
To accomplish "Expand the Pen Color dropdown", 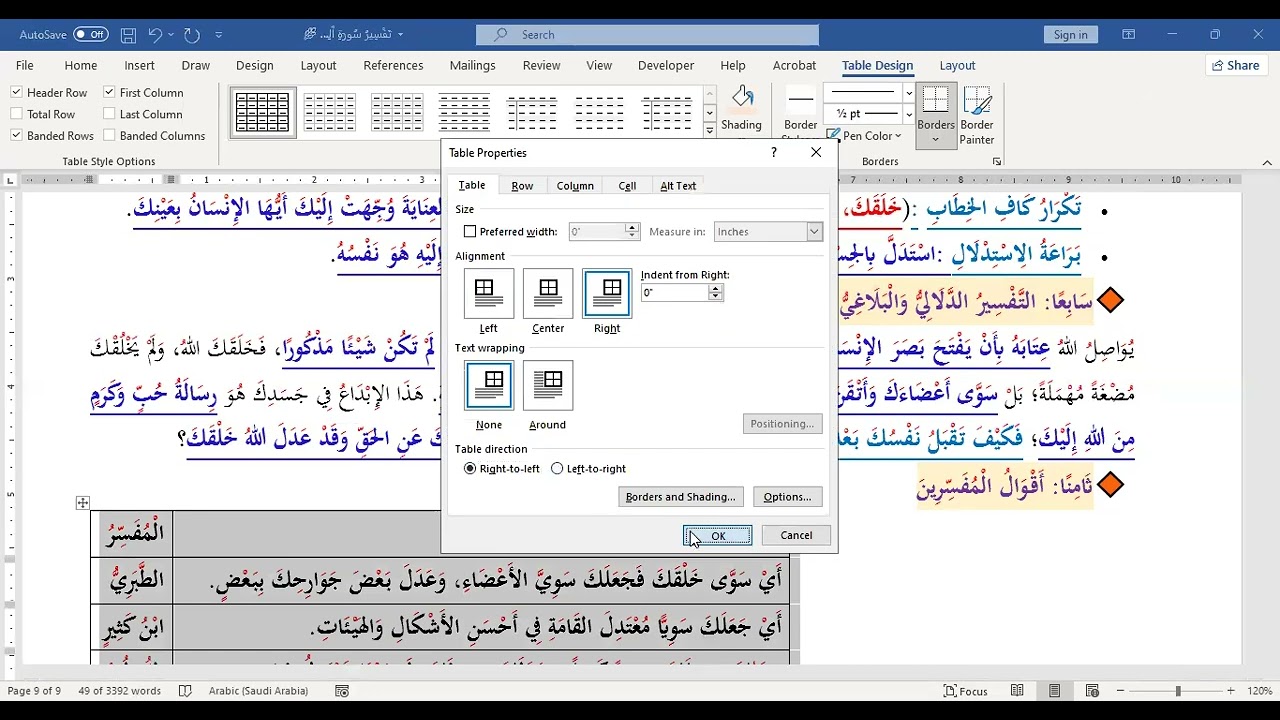I will point(898,136).
